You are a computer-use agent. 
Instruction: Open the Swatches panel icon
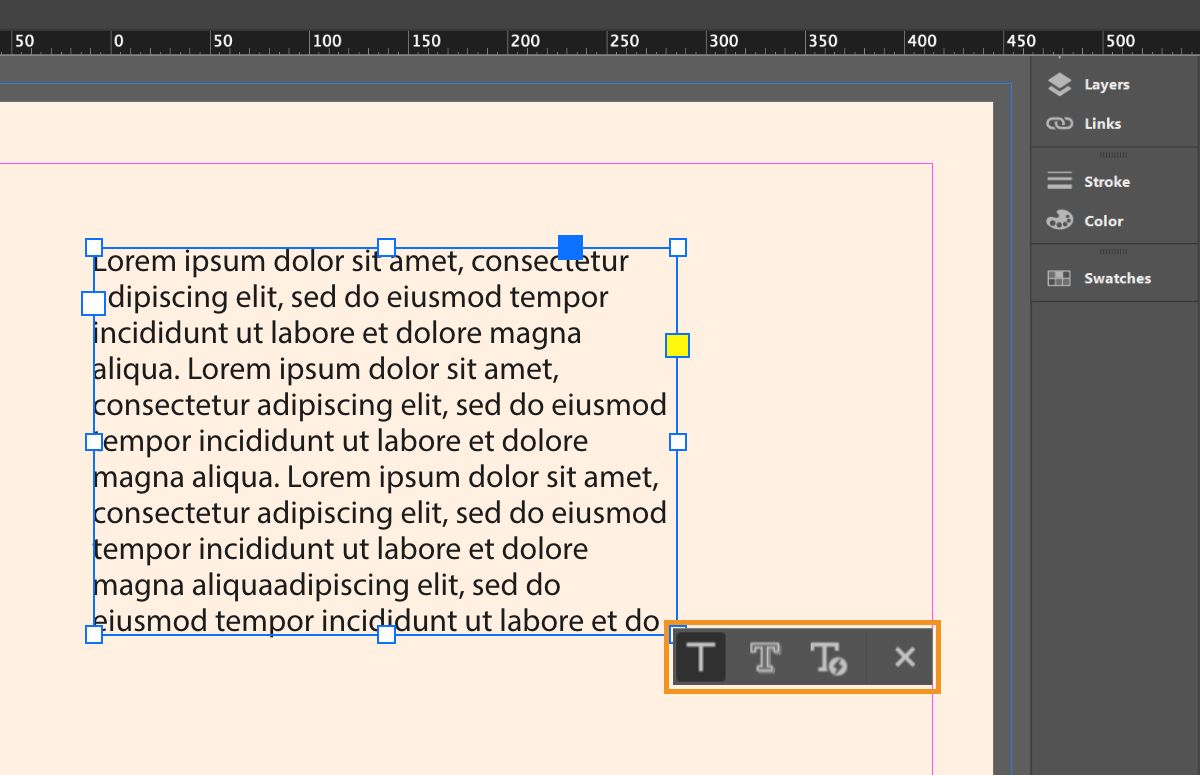pos(1059,278)
